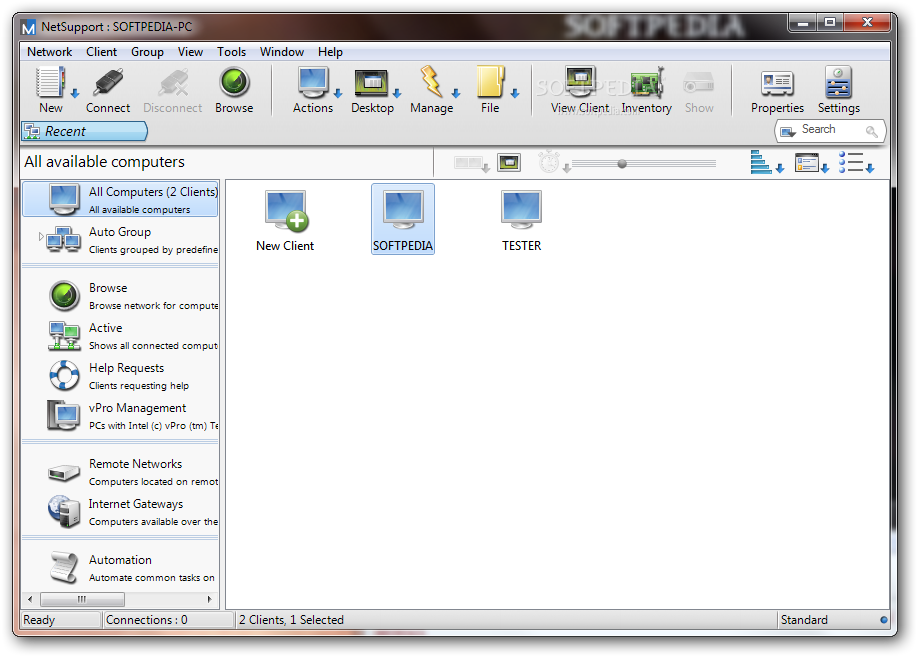Select Auto Group in sidebar
Screen dimensions: 918x657
(121, 239)
